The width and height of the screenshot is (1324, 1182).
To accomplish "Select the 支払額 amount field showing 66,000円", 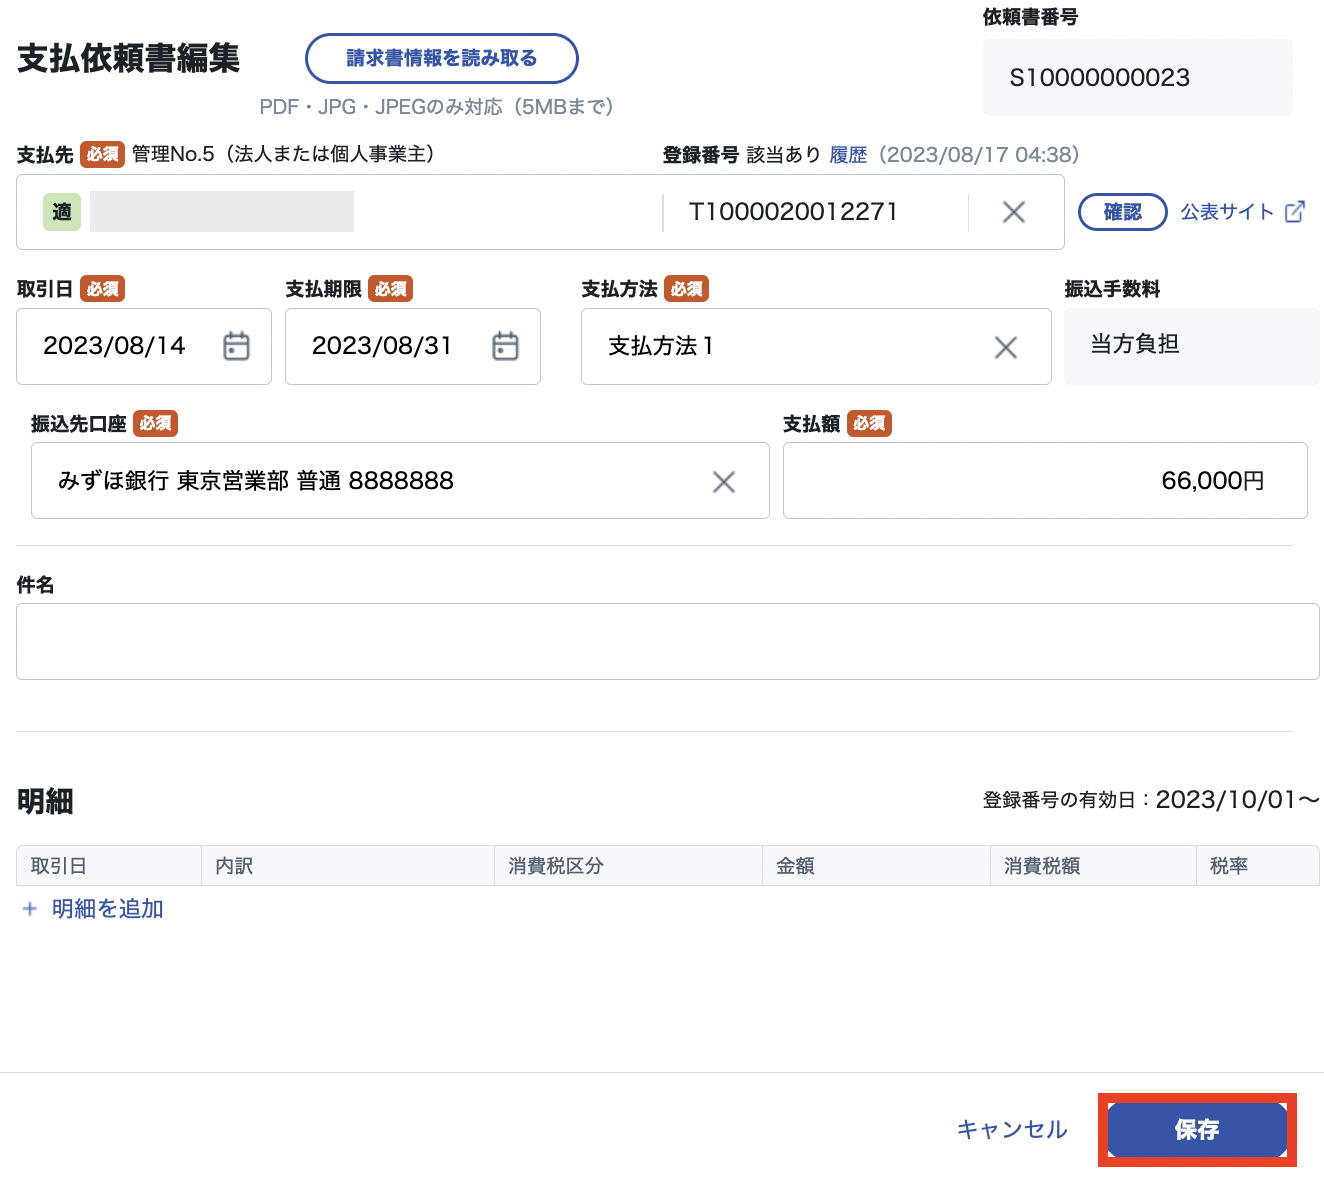I will (x=1045, y=480).
